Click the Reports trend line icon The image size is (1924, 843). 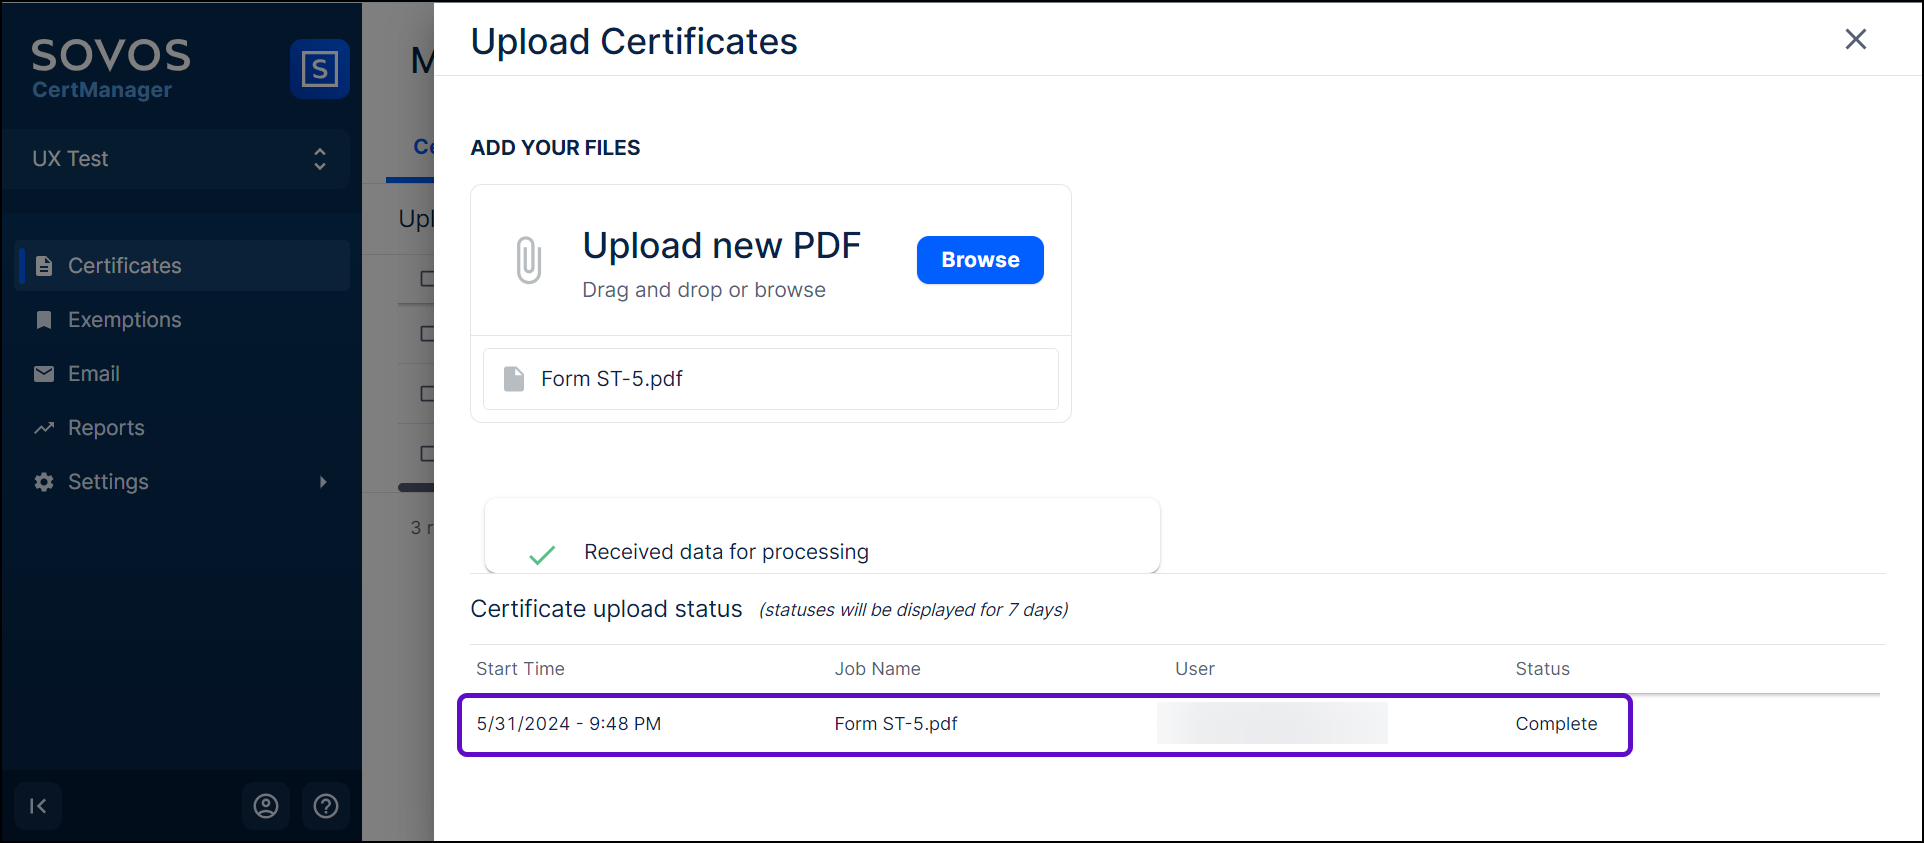coord(44,428)
